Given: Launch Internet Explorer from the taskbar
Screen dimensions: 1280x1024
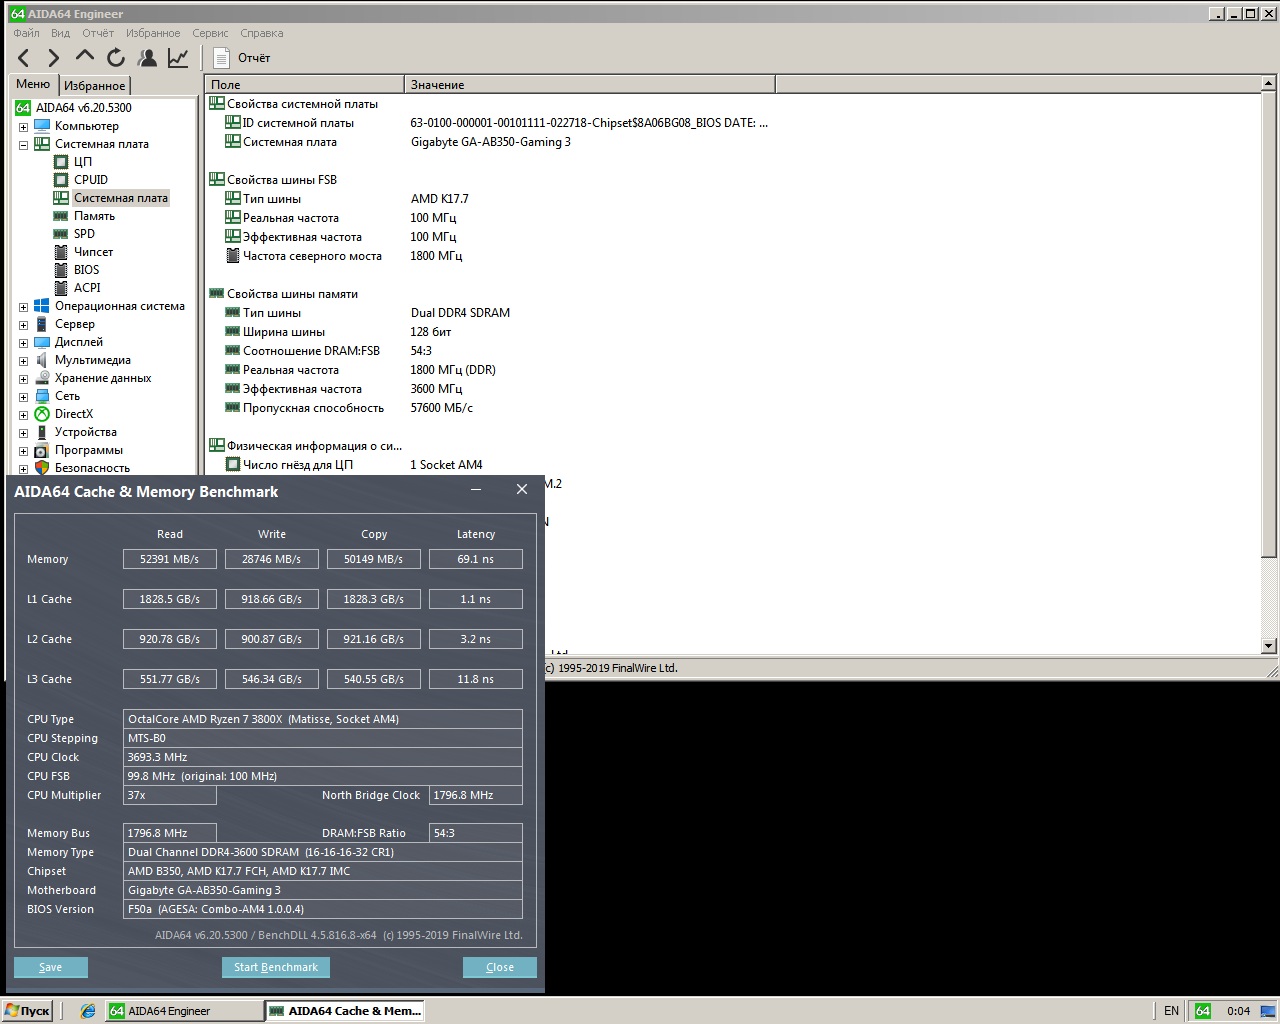Looking at the screenshot, I should [x=88, y=1011].
